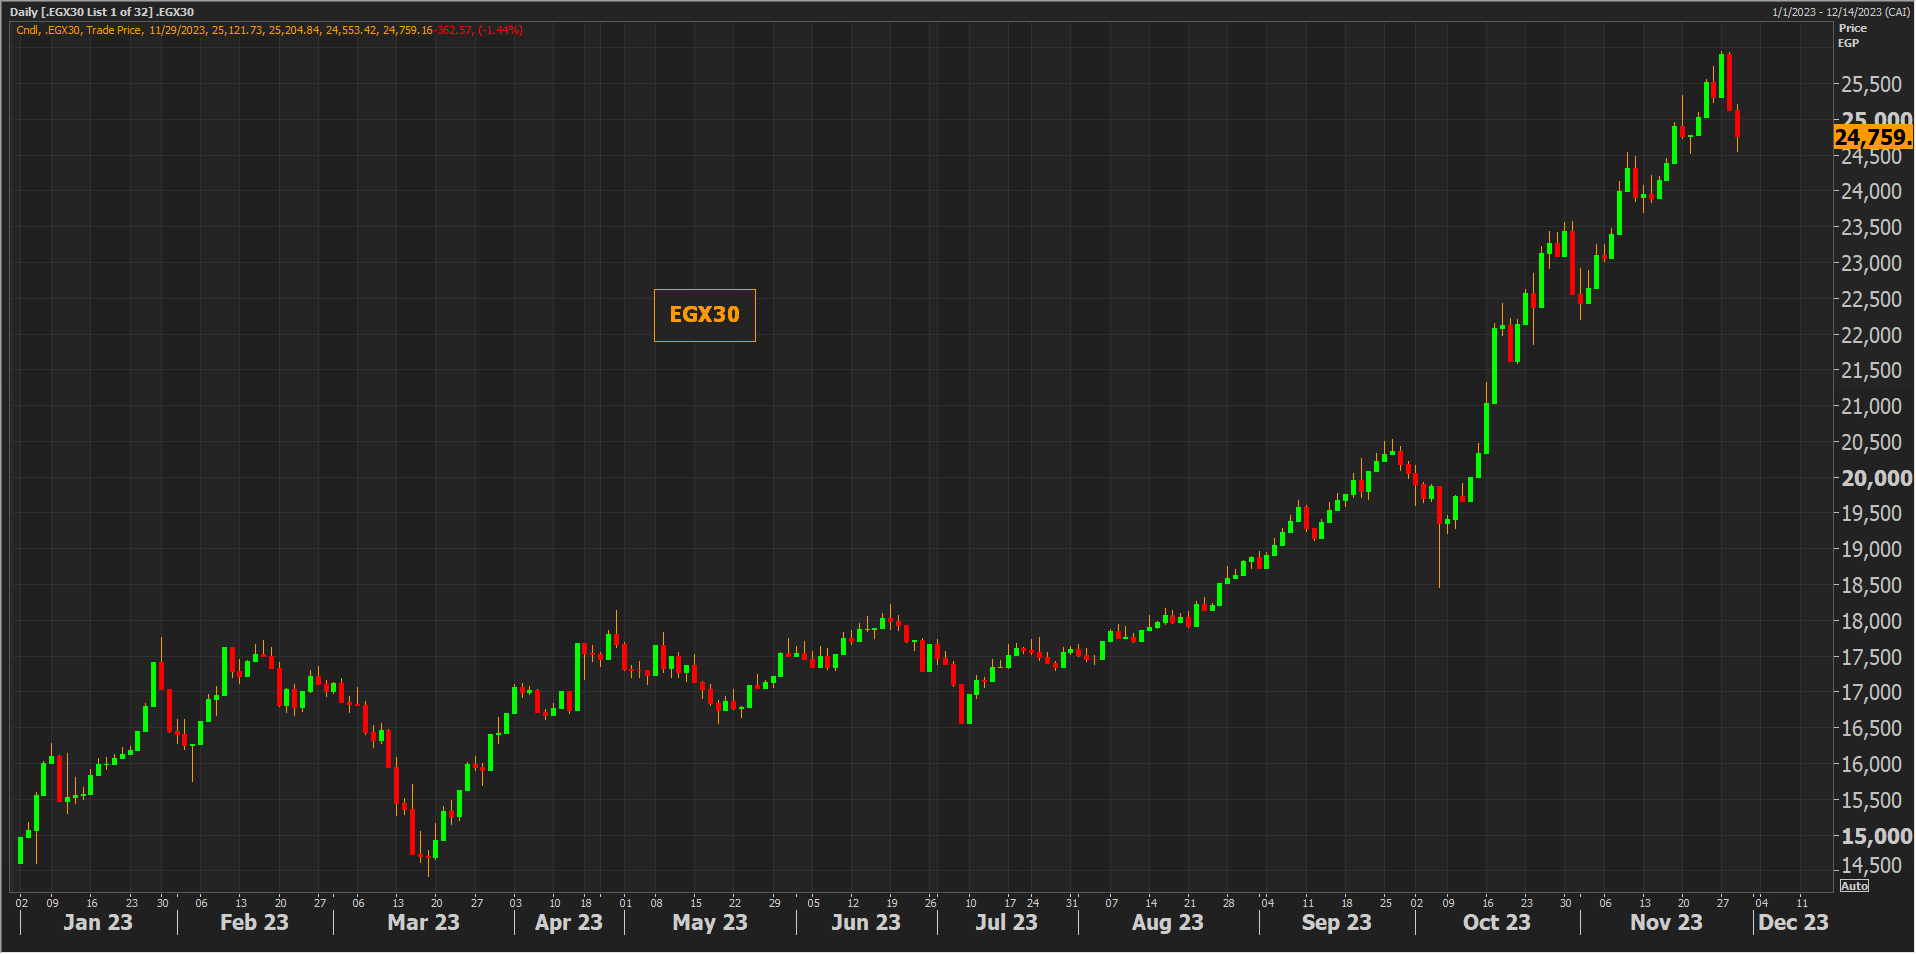Select the Jul 23 month label
The width and height of the screenshot is (1916, 954).
(x=1006, y=922)
